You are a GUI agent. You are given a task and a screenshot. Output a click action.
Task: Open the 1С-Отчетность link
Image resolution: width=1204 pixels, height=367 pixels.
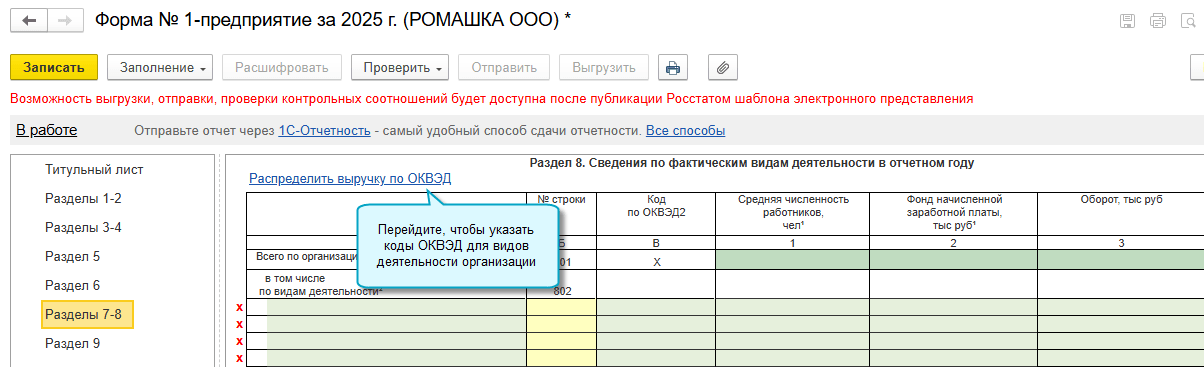pos(324,131)
